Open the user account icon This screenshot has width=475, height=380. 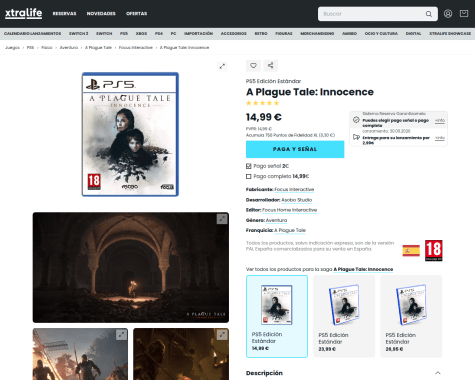(448, 14)
